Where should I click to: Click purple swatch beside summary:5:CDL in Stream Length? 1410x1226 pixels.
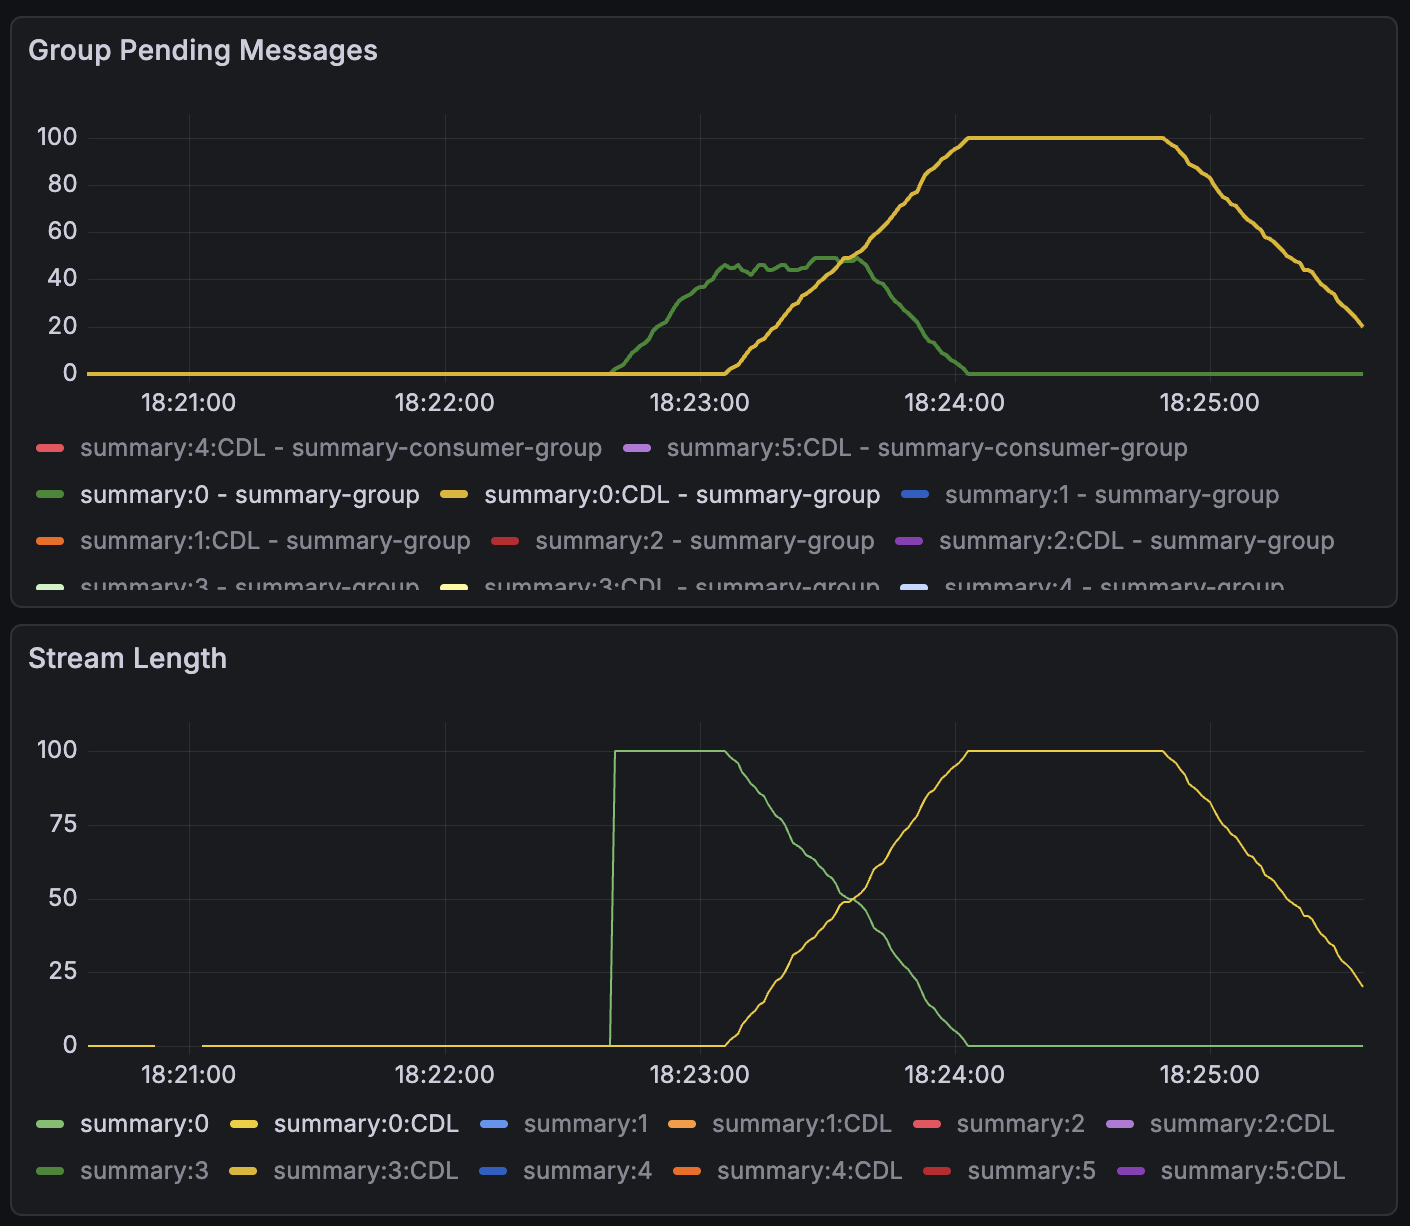pos(1131,1171)
